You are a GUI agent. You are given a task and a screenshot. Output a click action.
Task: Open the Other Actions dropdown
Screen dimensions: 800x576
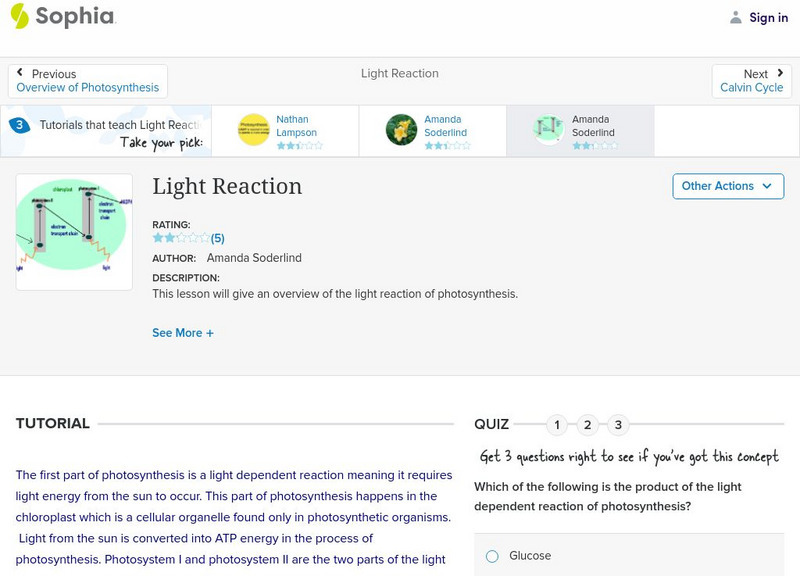(727, 186)
